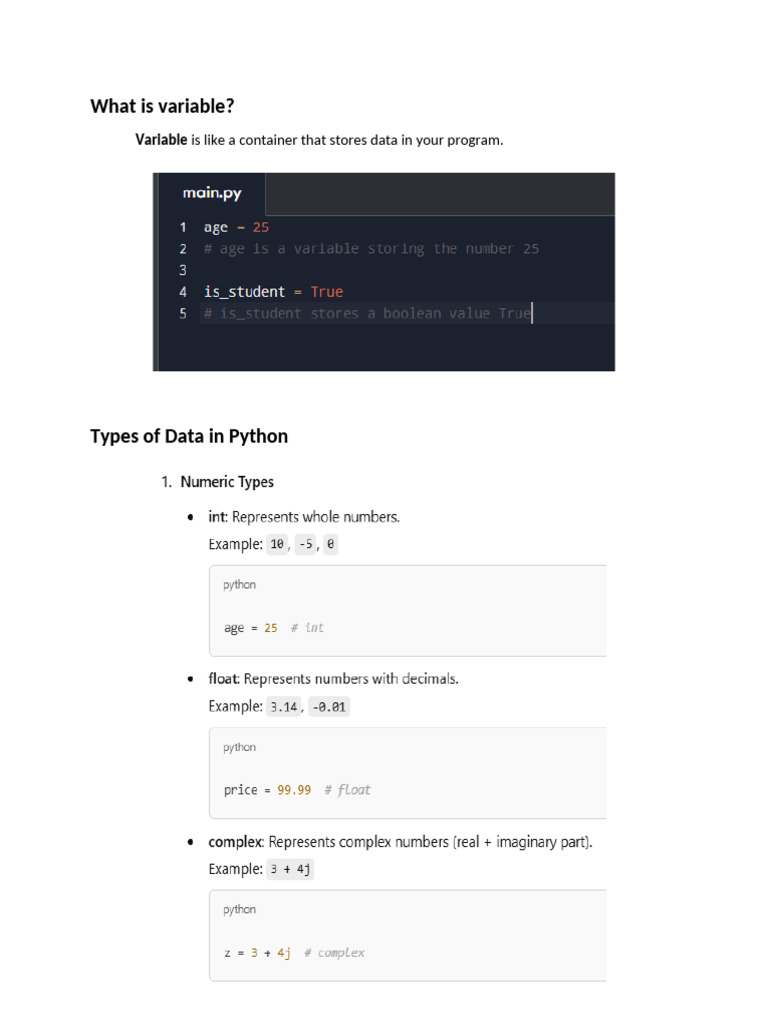Click the "age = 25 # int" code snippet
Image resolution: width=768 pixels, height=1024 pixels.
[274, 628]
